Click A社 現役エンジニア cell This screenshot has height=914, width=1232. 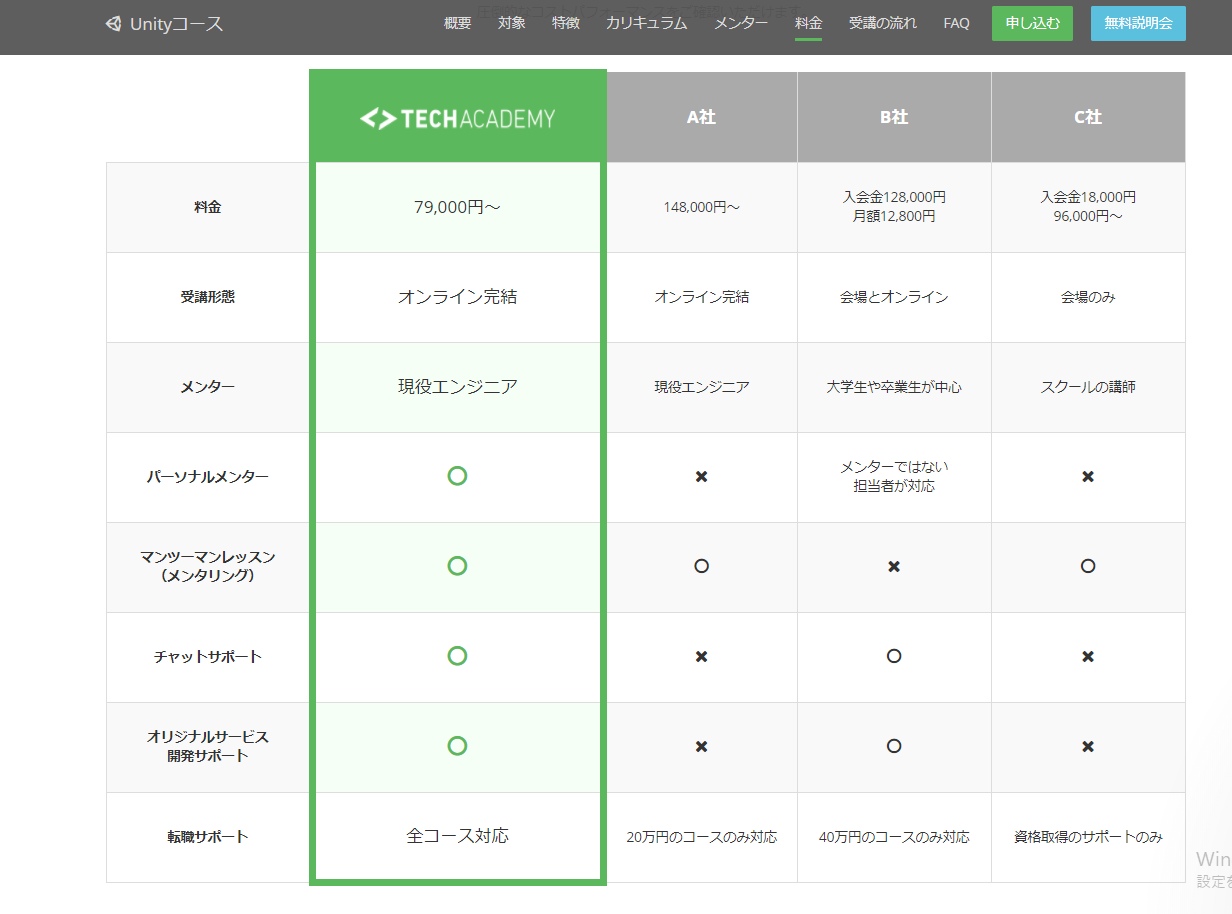click(701, 387)
